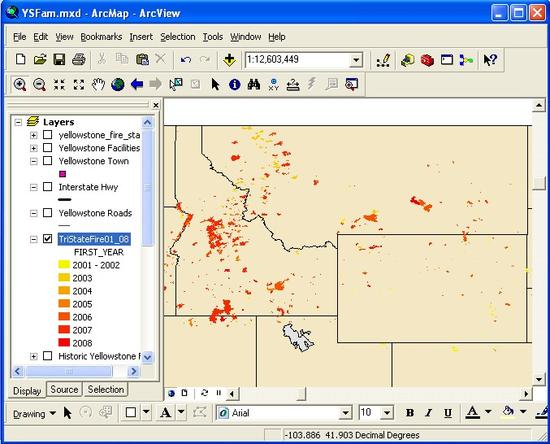This screenshot has height=444, width=550.
Task: Select the Zoom Out magnifier tool
Action: [x=39, y=85]
